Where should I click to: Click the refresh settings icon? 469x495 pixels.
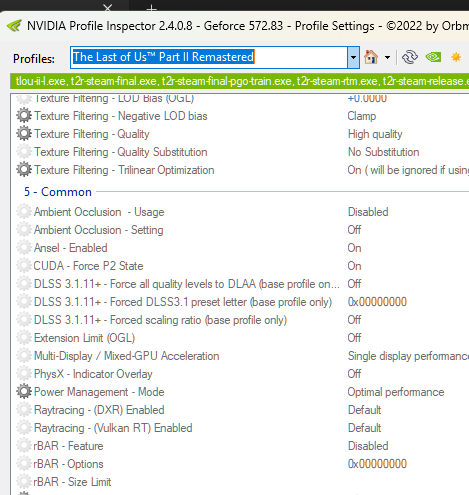click(410, 57)
